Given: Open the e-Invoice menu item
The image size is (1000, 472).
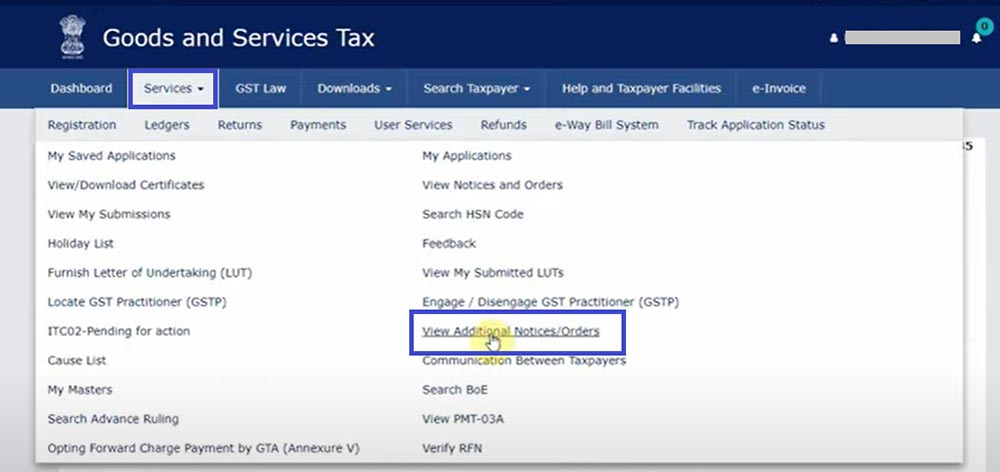Looking at the screenshot, I should tap(778, 88).
